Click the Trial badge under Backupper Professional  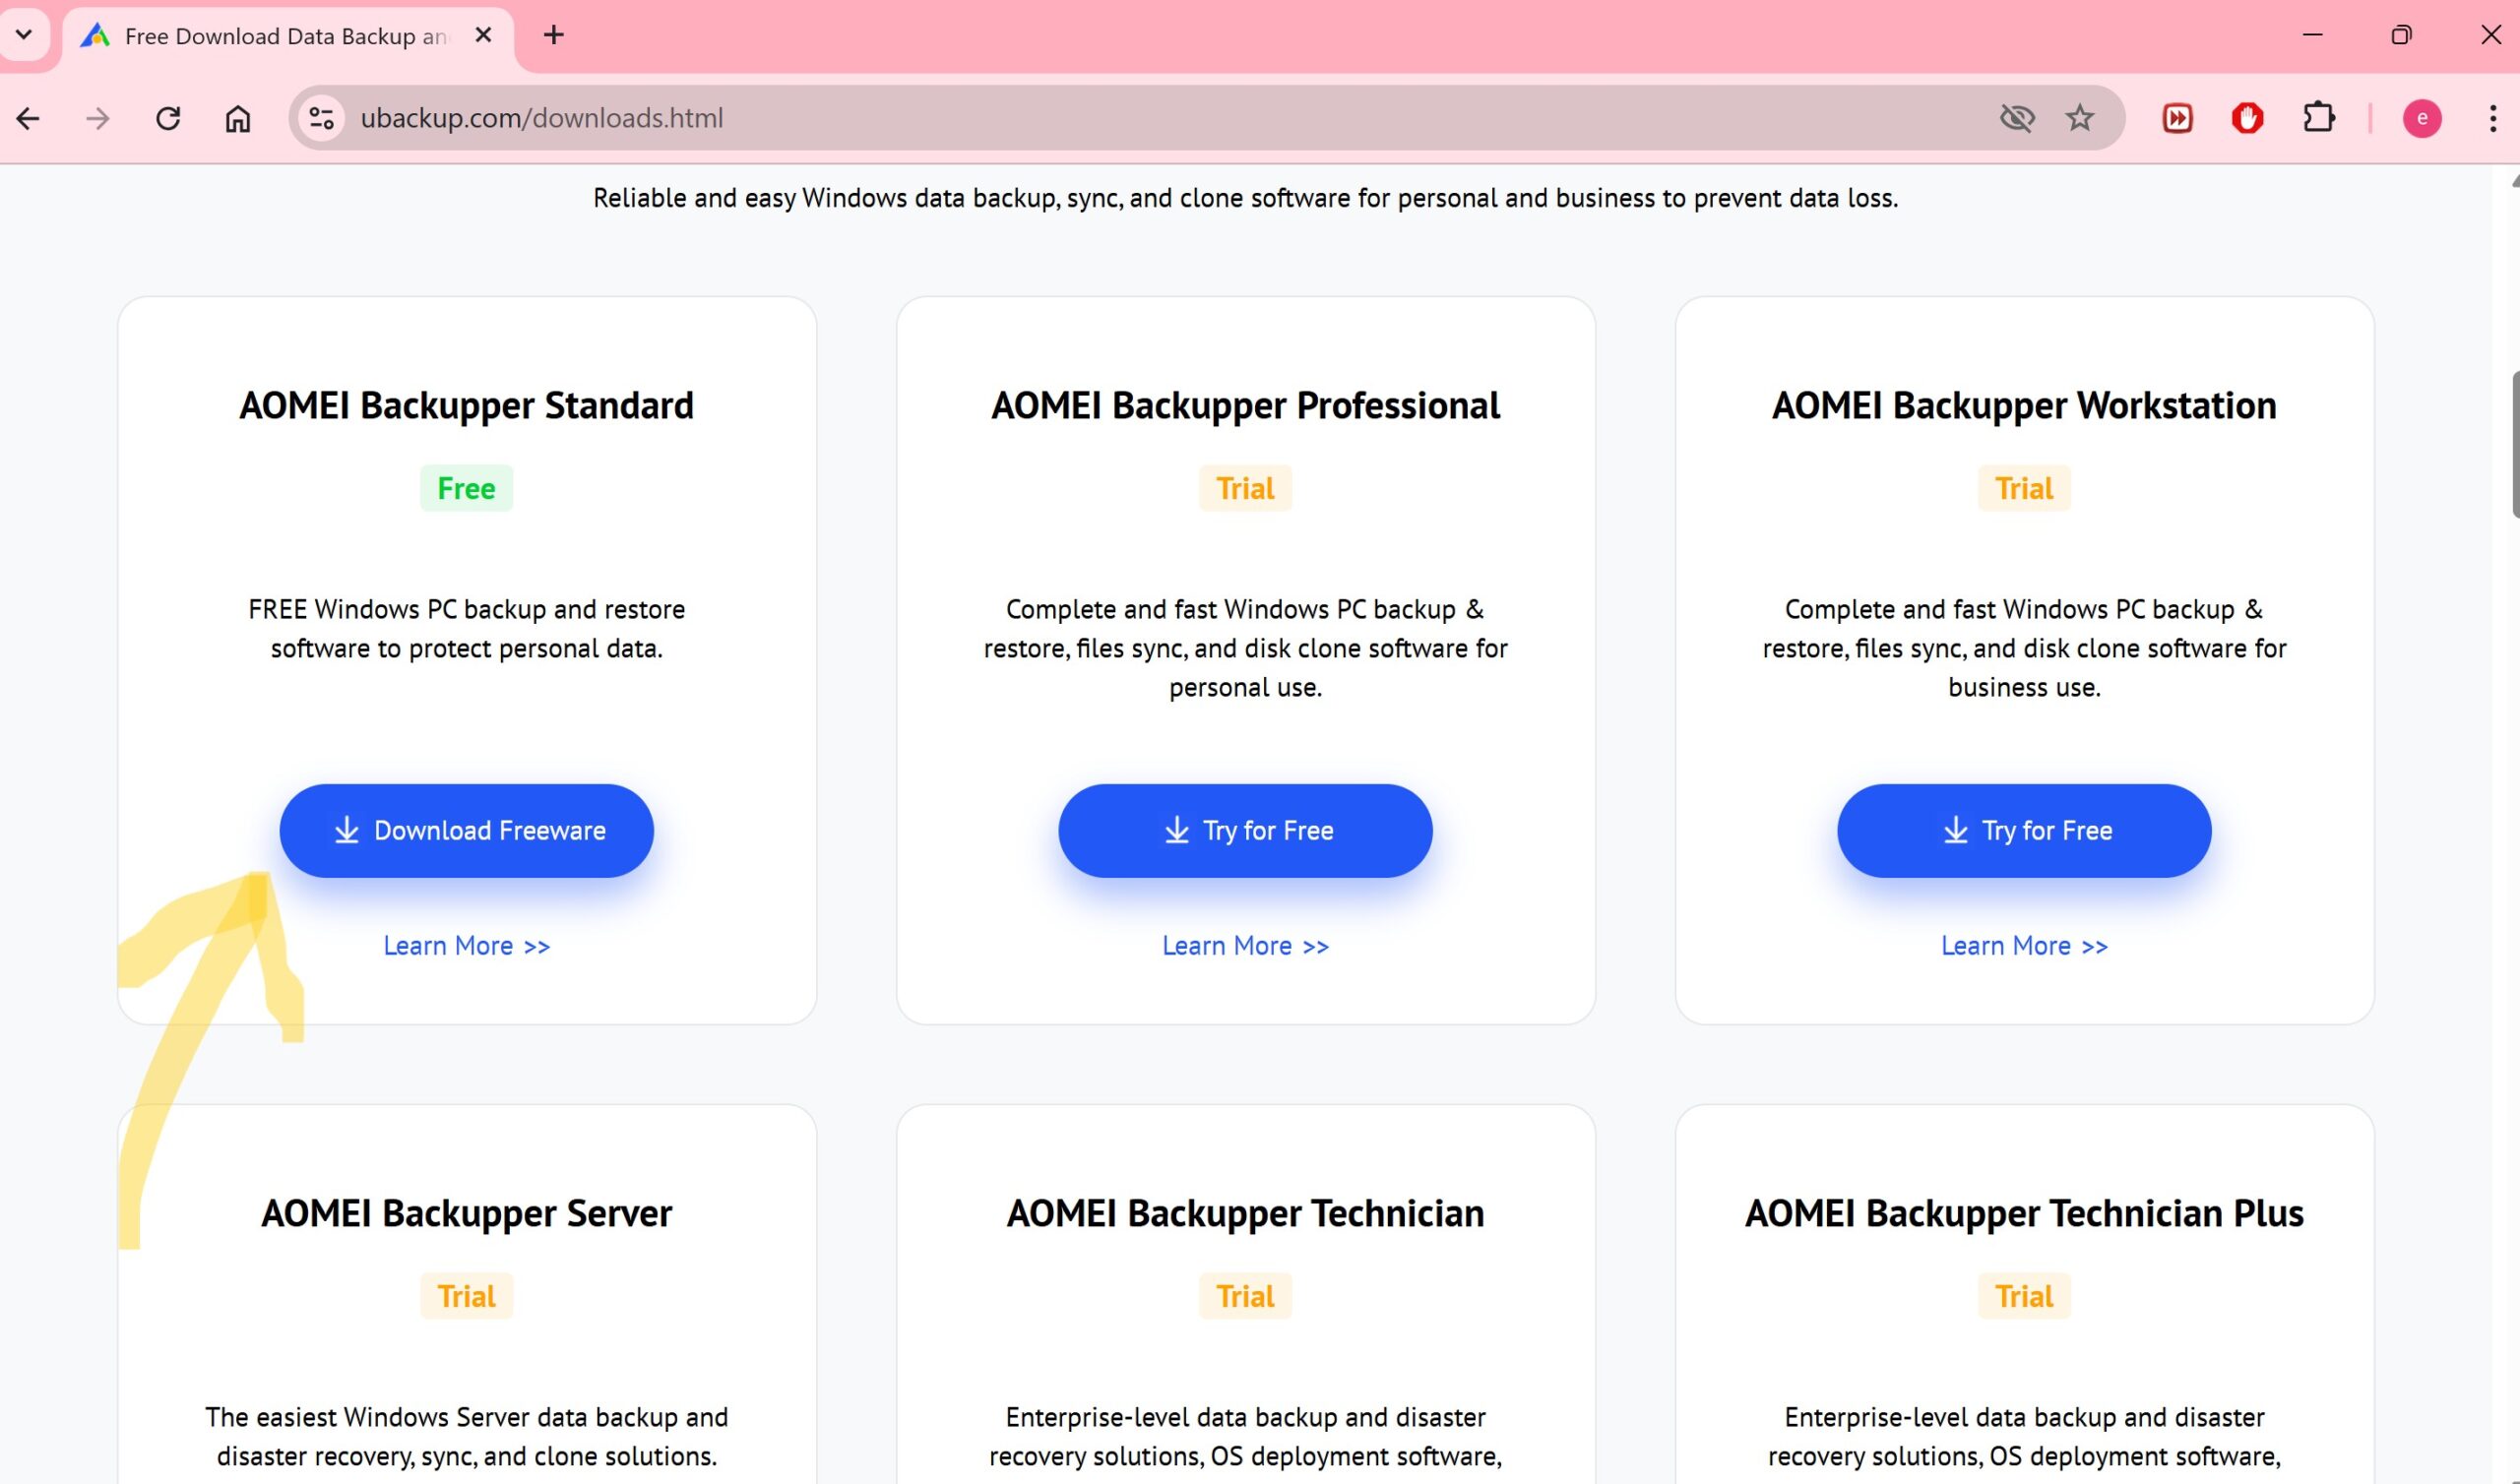[x=1245, y=488]
